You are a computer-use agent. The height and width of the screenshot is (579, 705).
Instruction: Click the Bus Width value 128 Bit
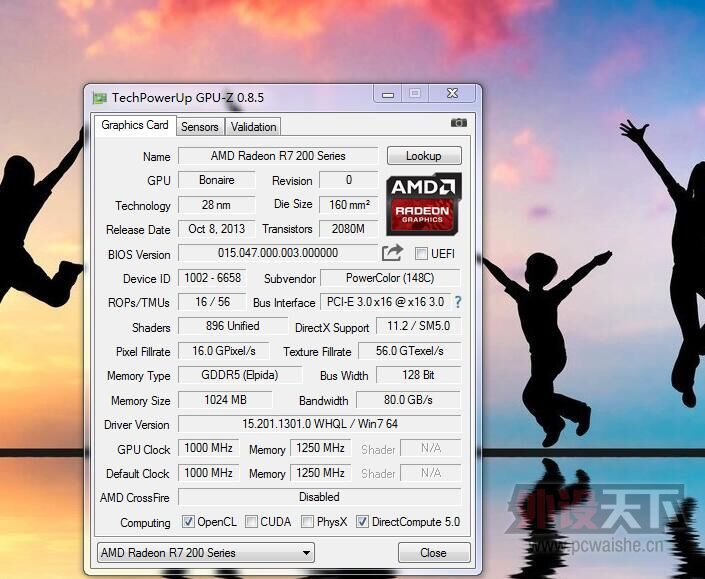tap(419, 375)
